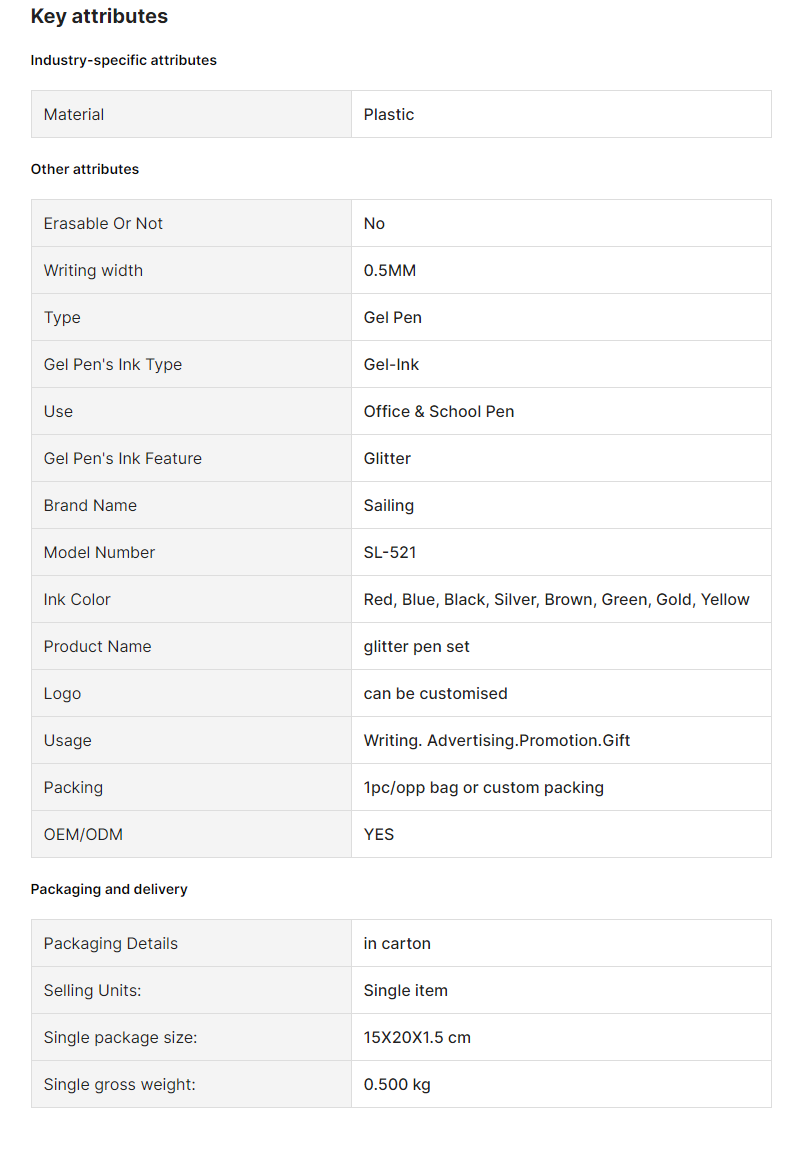The height and width of the screenshot is (1164, 796).
Task: Select the Material attribute label
Action: click(x=74, y=114)
